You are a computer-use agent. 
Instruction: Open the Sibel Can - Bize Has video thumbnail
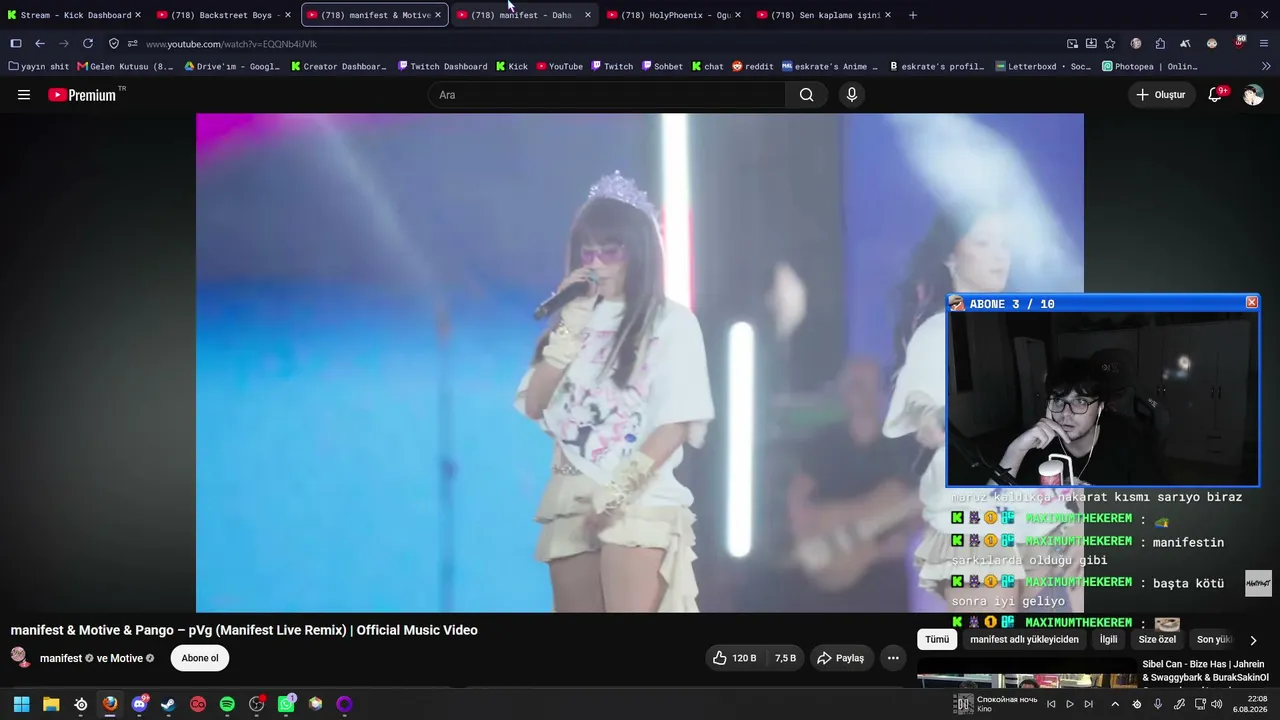[x=1027, y=673]
